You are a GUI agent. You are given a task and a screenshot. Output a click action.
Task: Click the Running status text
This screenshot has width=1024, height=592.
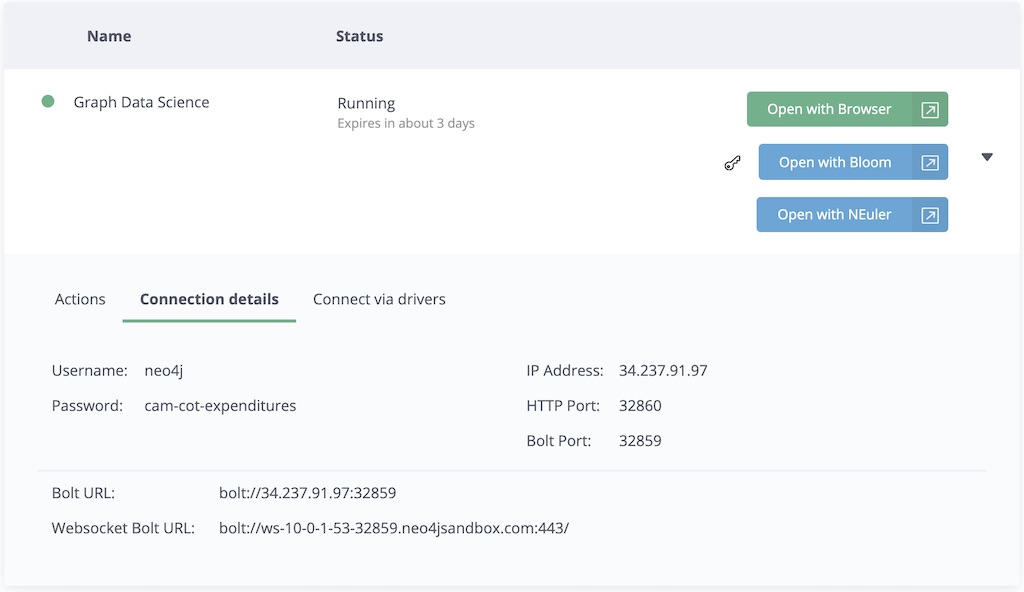coord(366,103)
